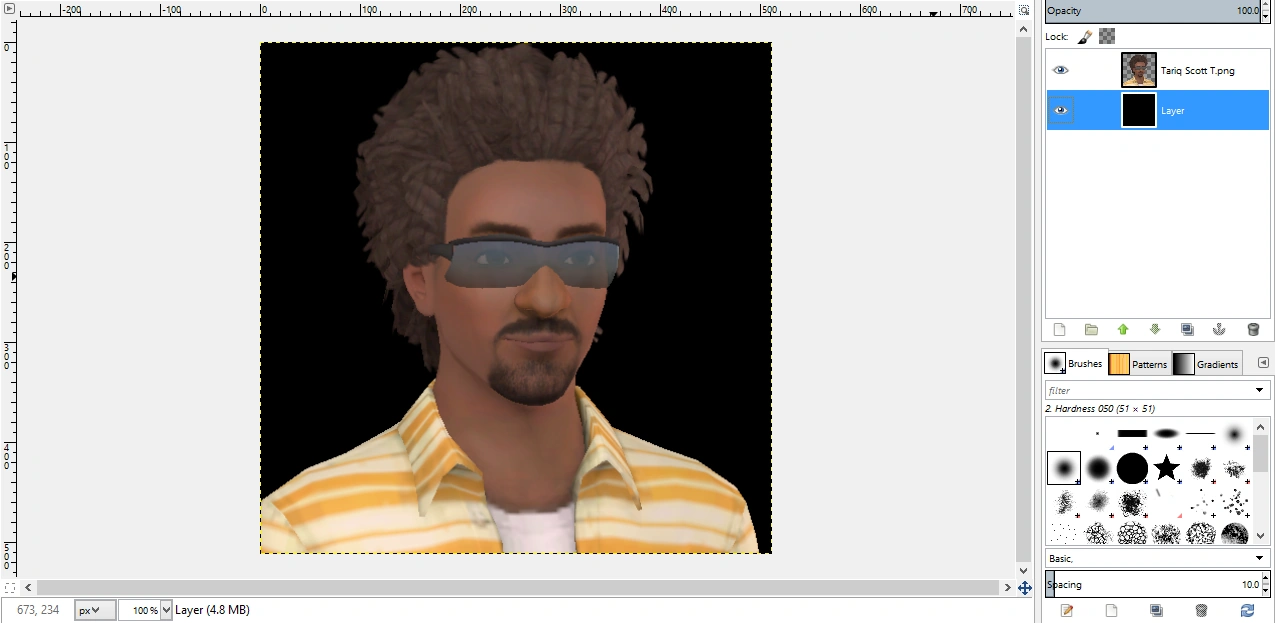Lower layer with green down arrow
The image size is (1275, 623).
pyautogui.click(x=1155, y=329)
